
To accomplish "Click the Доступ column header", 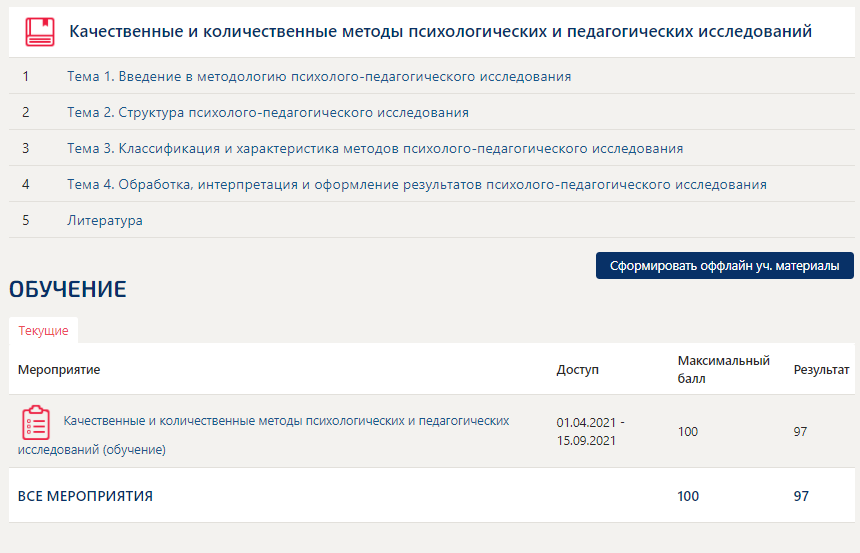I will pos(577,370).
